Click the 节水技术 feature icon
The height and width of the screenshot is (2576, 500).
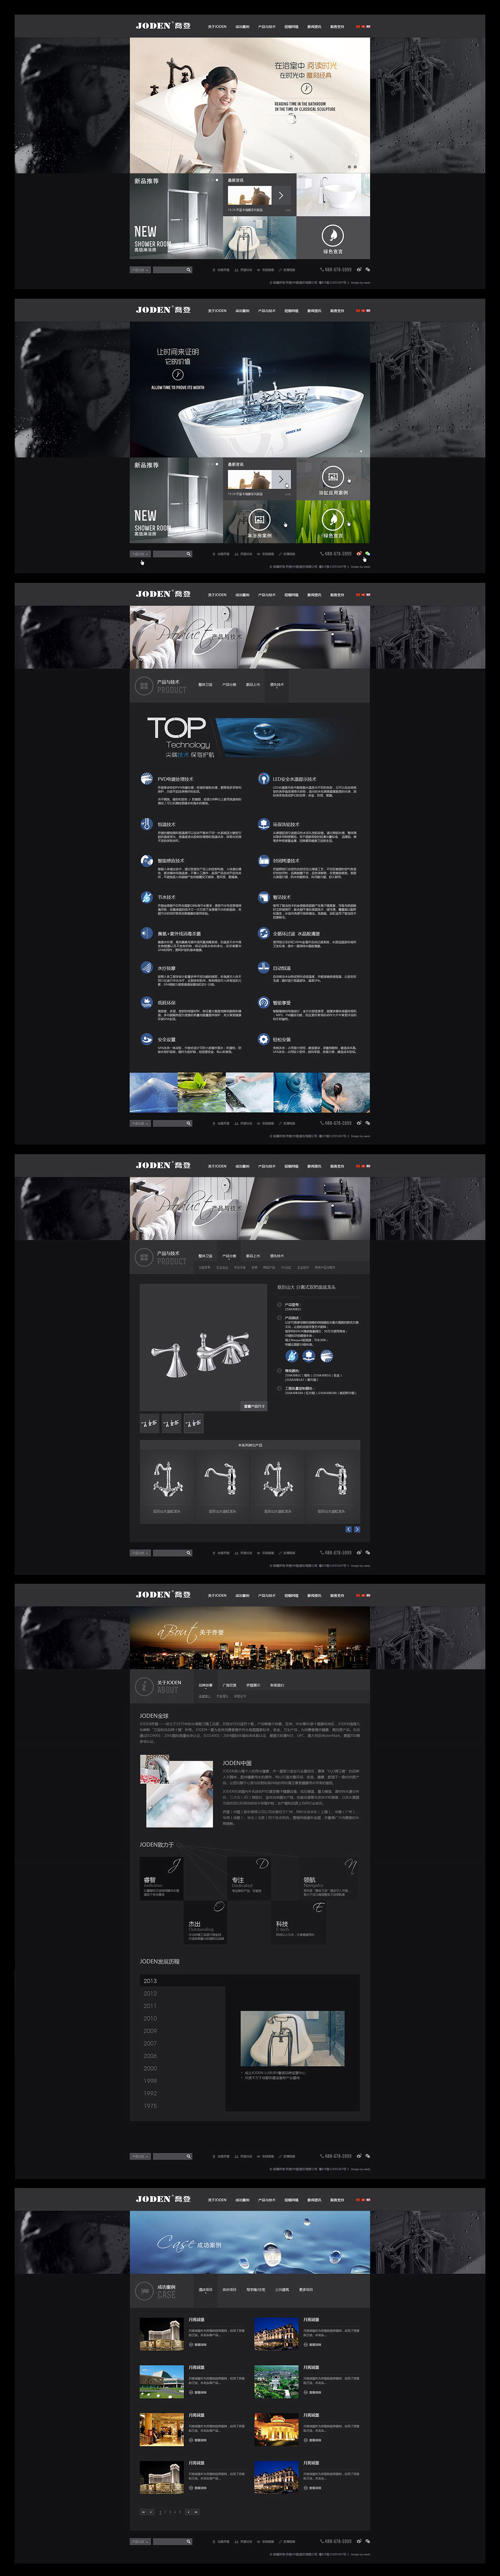(147, 897)
